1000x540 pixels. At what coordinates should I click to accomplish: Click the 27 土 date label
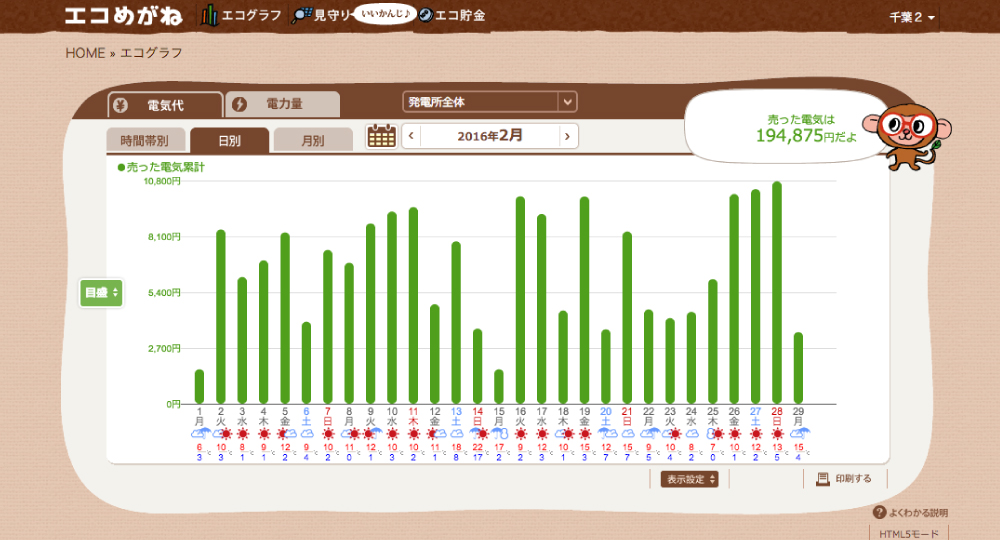(x=756, y=416)
